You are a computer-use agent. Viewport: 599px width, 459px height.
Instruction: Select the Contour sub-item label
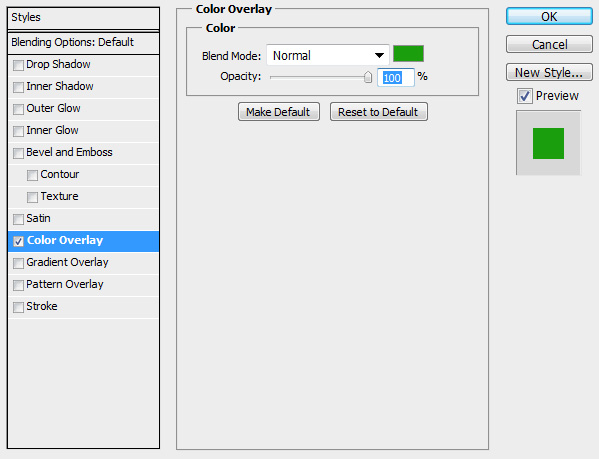(x=60, y=175)
